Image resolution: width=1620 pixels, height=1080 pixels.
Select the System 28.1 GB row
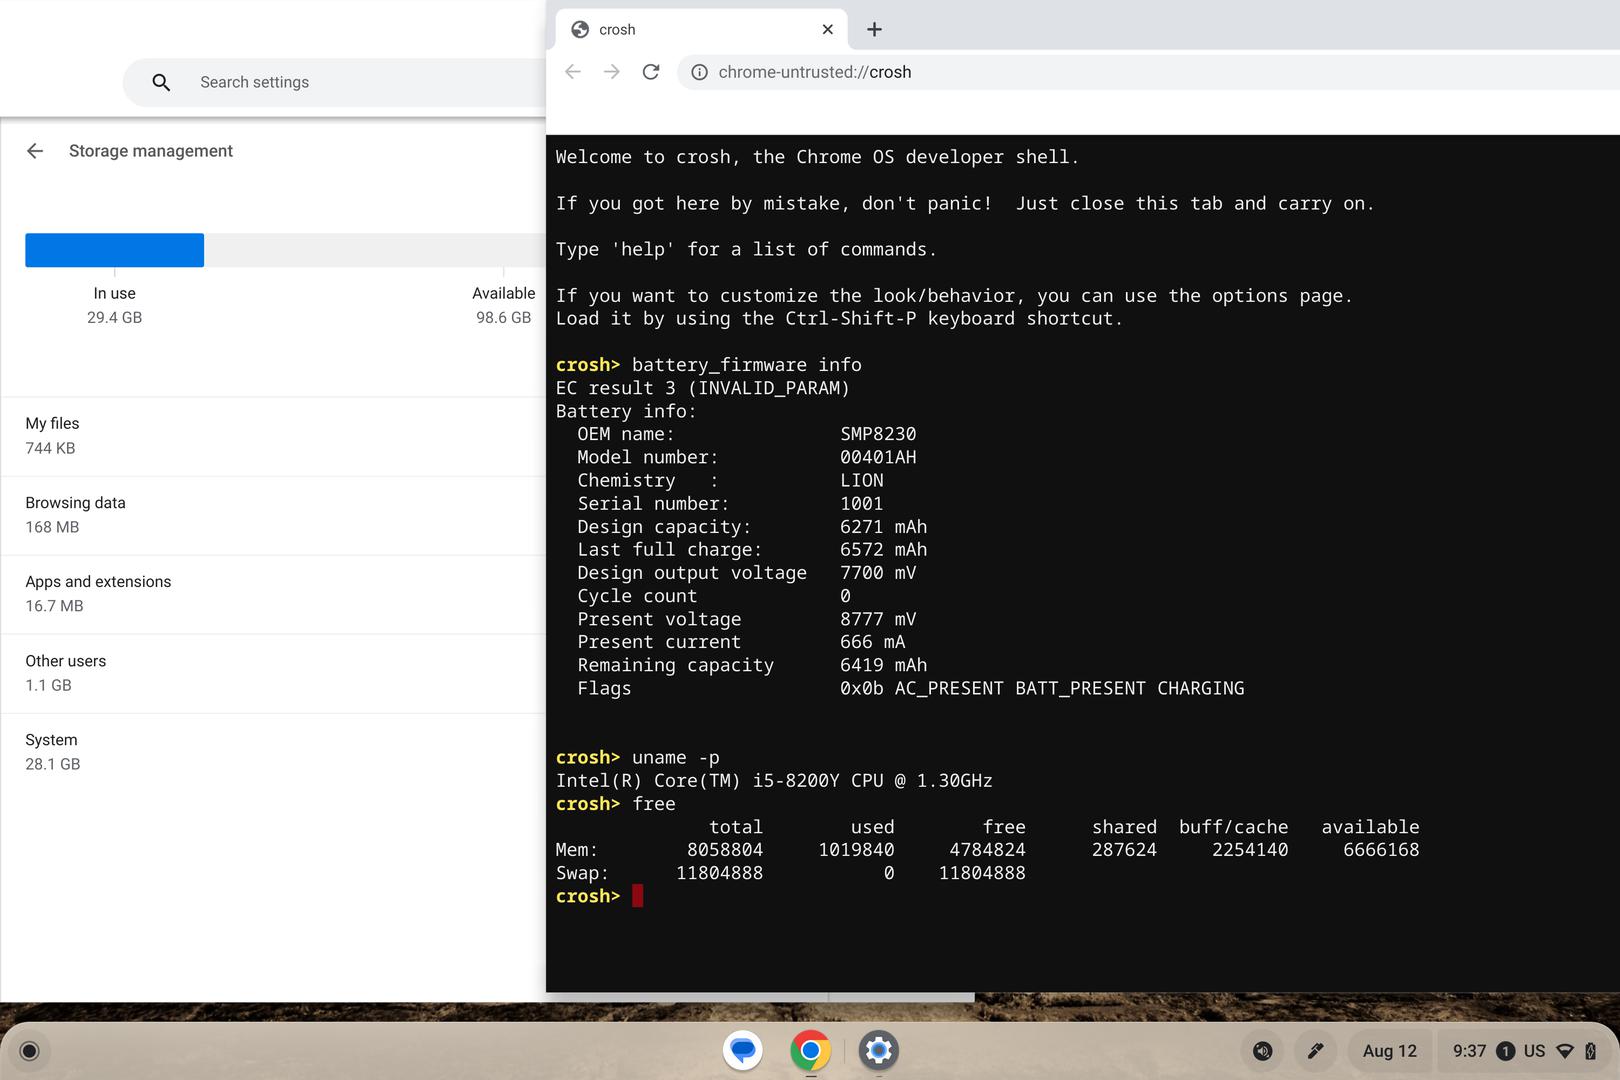(273, 752)
